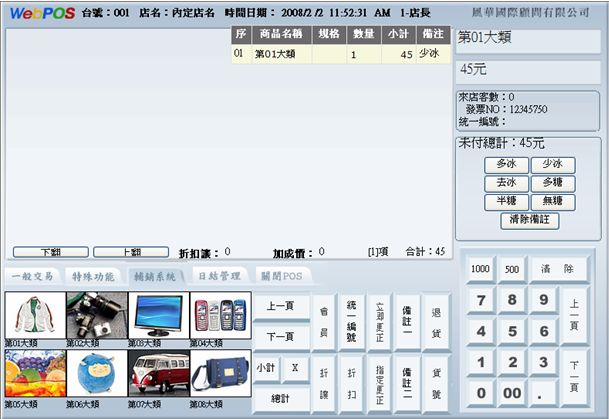Click the 商品名稱 column header
Viewport: 609px width, 419px height.
[282, 35]
